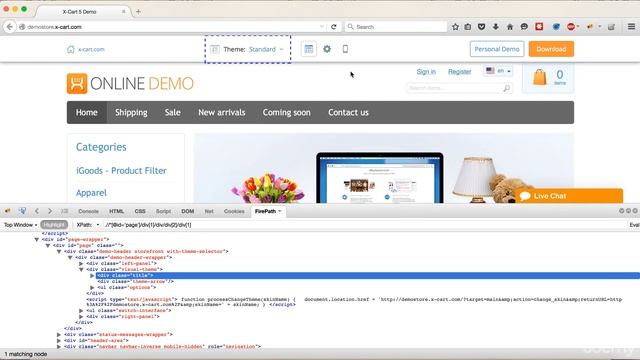Open the Firefox hamburger menu
This screenshot has width=640, height=360.
point(631,27)
